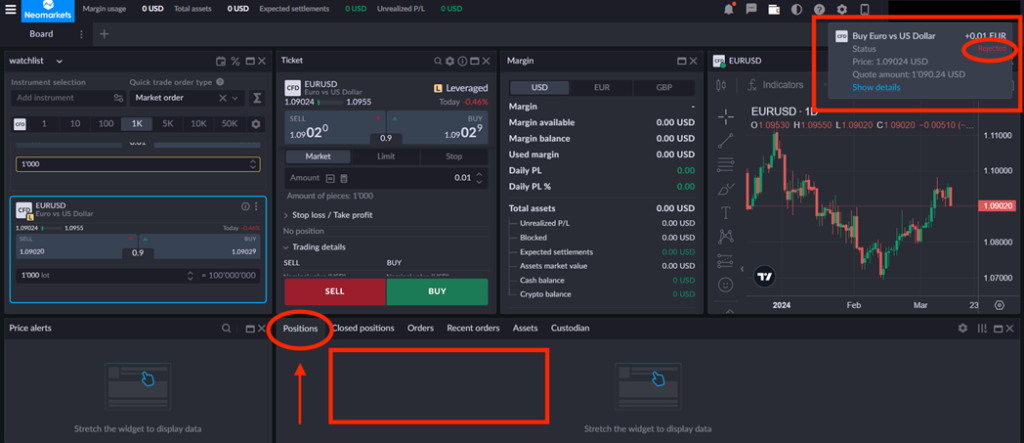The image size is (1024, 443).
Task: Toggle the dark/light theme contrast icon
Action: click(796, 9)
